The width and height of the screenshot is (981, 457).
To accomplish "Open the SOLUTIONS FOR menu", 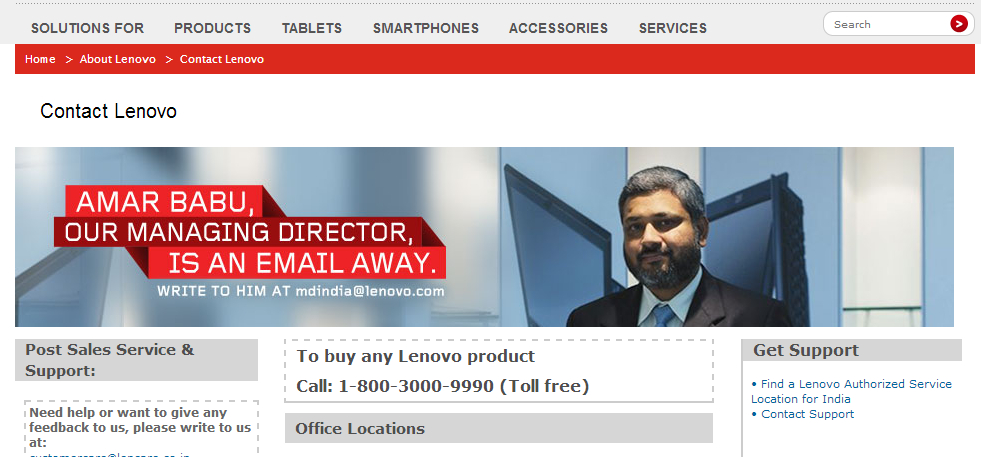I will pos(88,28).
